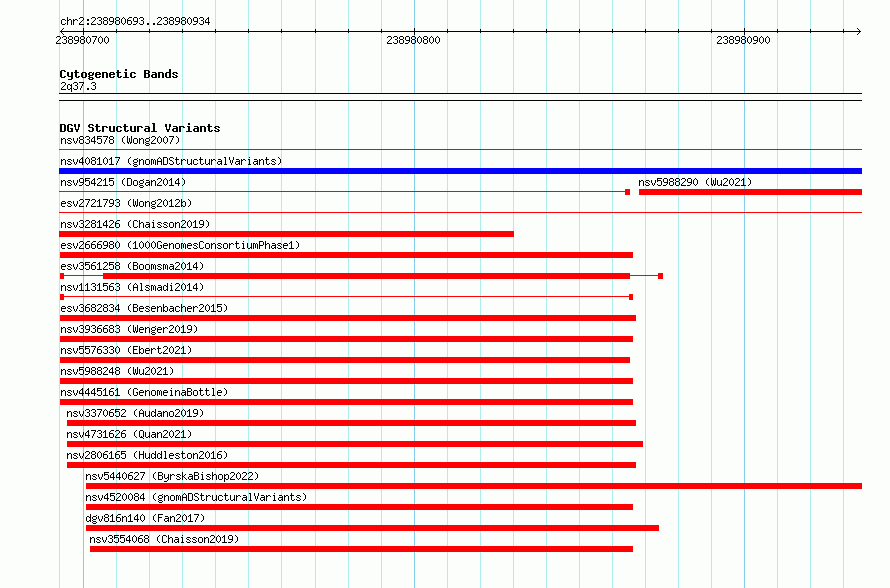Open the nsv3936683 (Wenger2019) label
Image resolution: width=890 pixels, height=588 pixels.
click(129, 329)
